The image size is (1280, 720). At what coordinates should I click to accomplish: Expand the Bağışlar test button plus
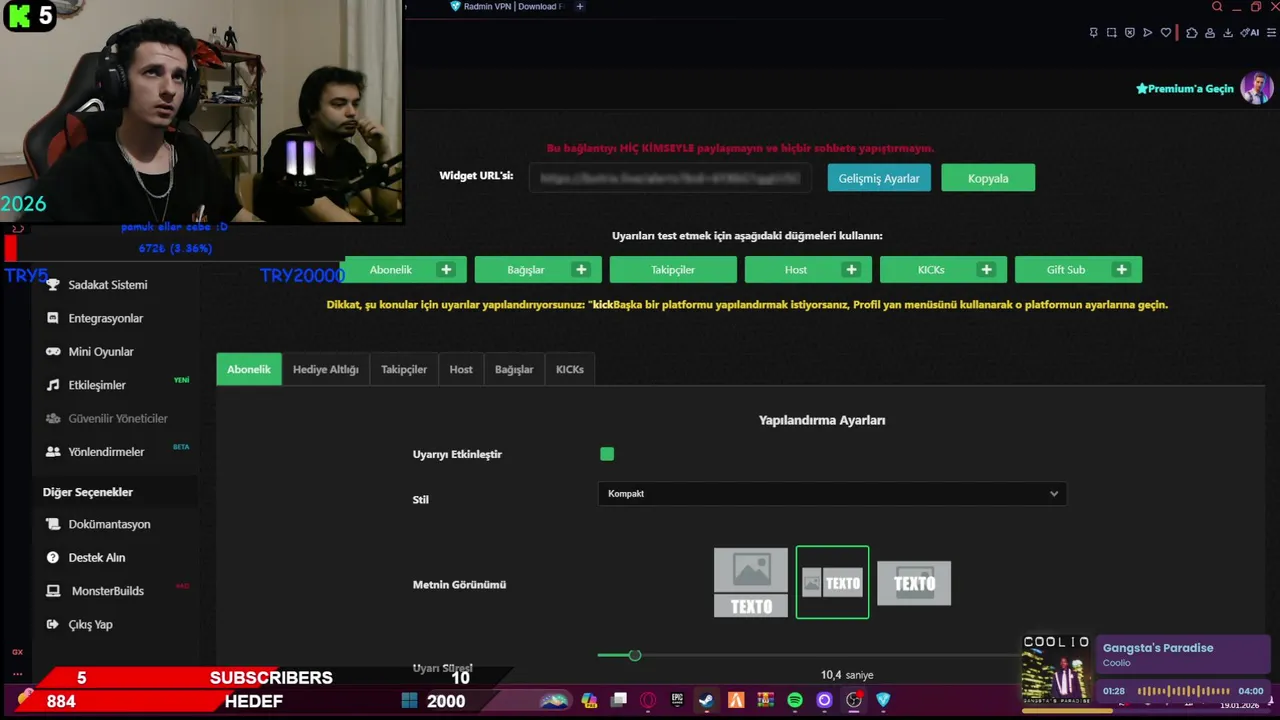pos(581,270)
